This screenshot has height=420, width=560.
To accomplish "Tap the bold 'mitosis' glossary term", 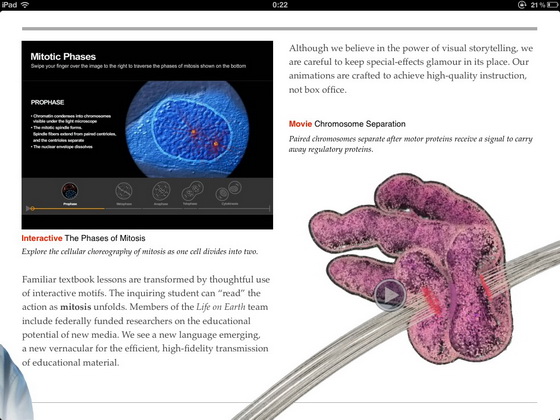I will tap(76, 307).
